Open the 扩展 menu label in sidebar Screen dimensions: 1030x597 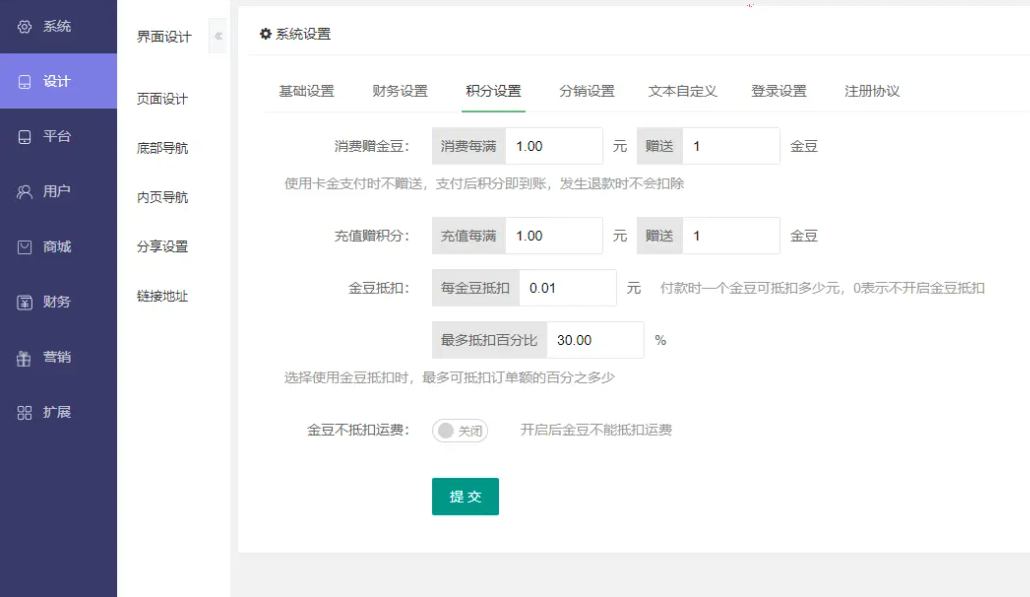(x=57, y=412)
